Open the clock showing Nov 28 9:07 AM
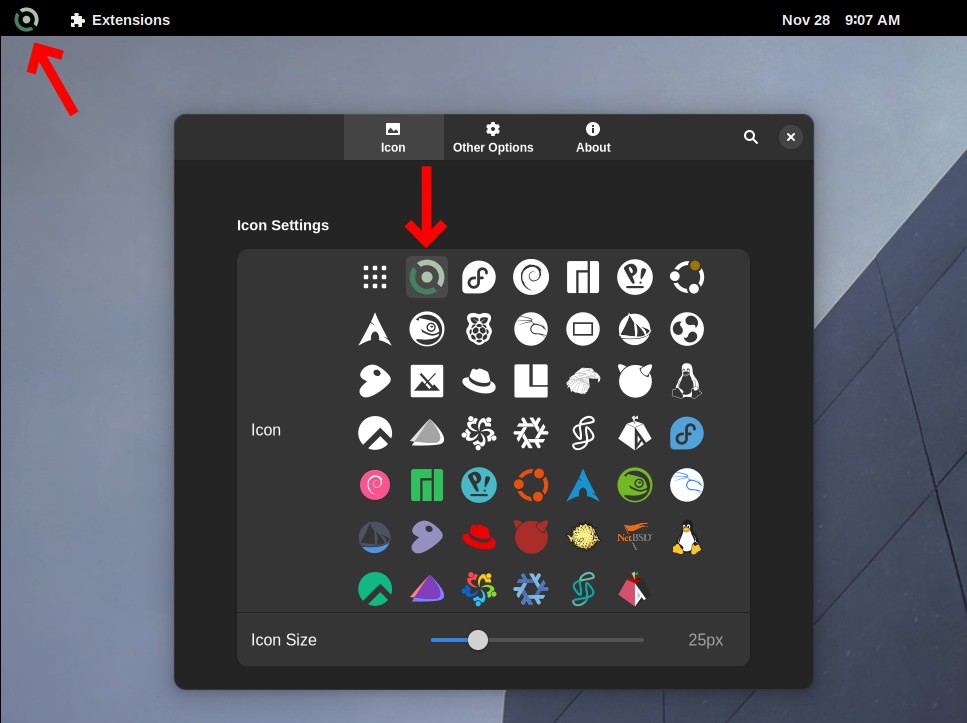The width and height of the screenshot is (967, 723). 841,20
